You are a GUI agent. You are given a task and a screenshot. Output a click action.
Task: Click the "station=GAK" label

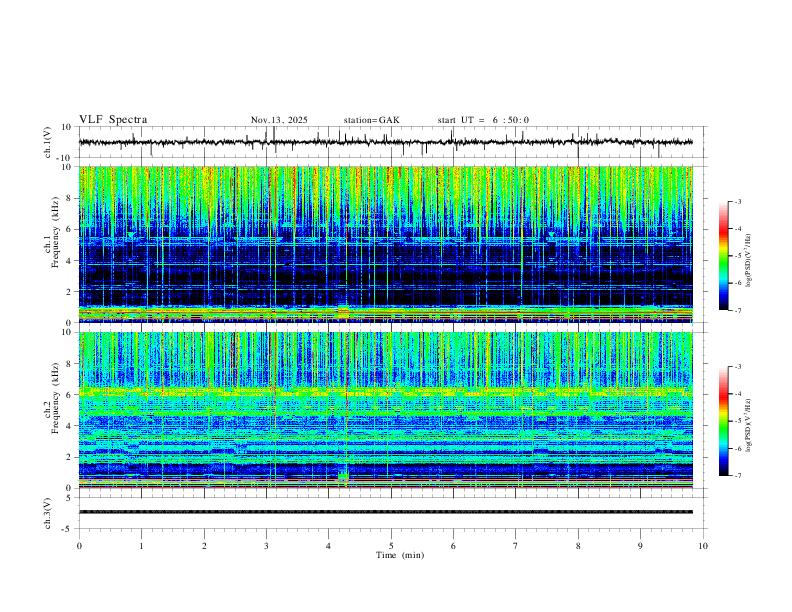(x=371, y=120)
